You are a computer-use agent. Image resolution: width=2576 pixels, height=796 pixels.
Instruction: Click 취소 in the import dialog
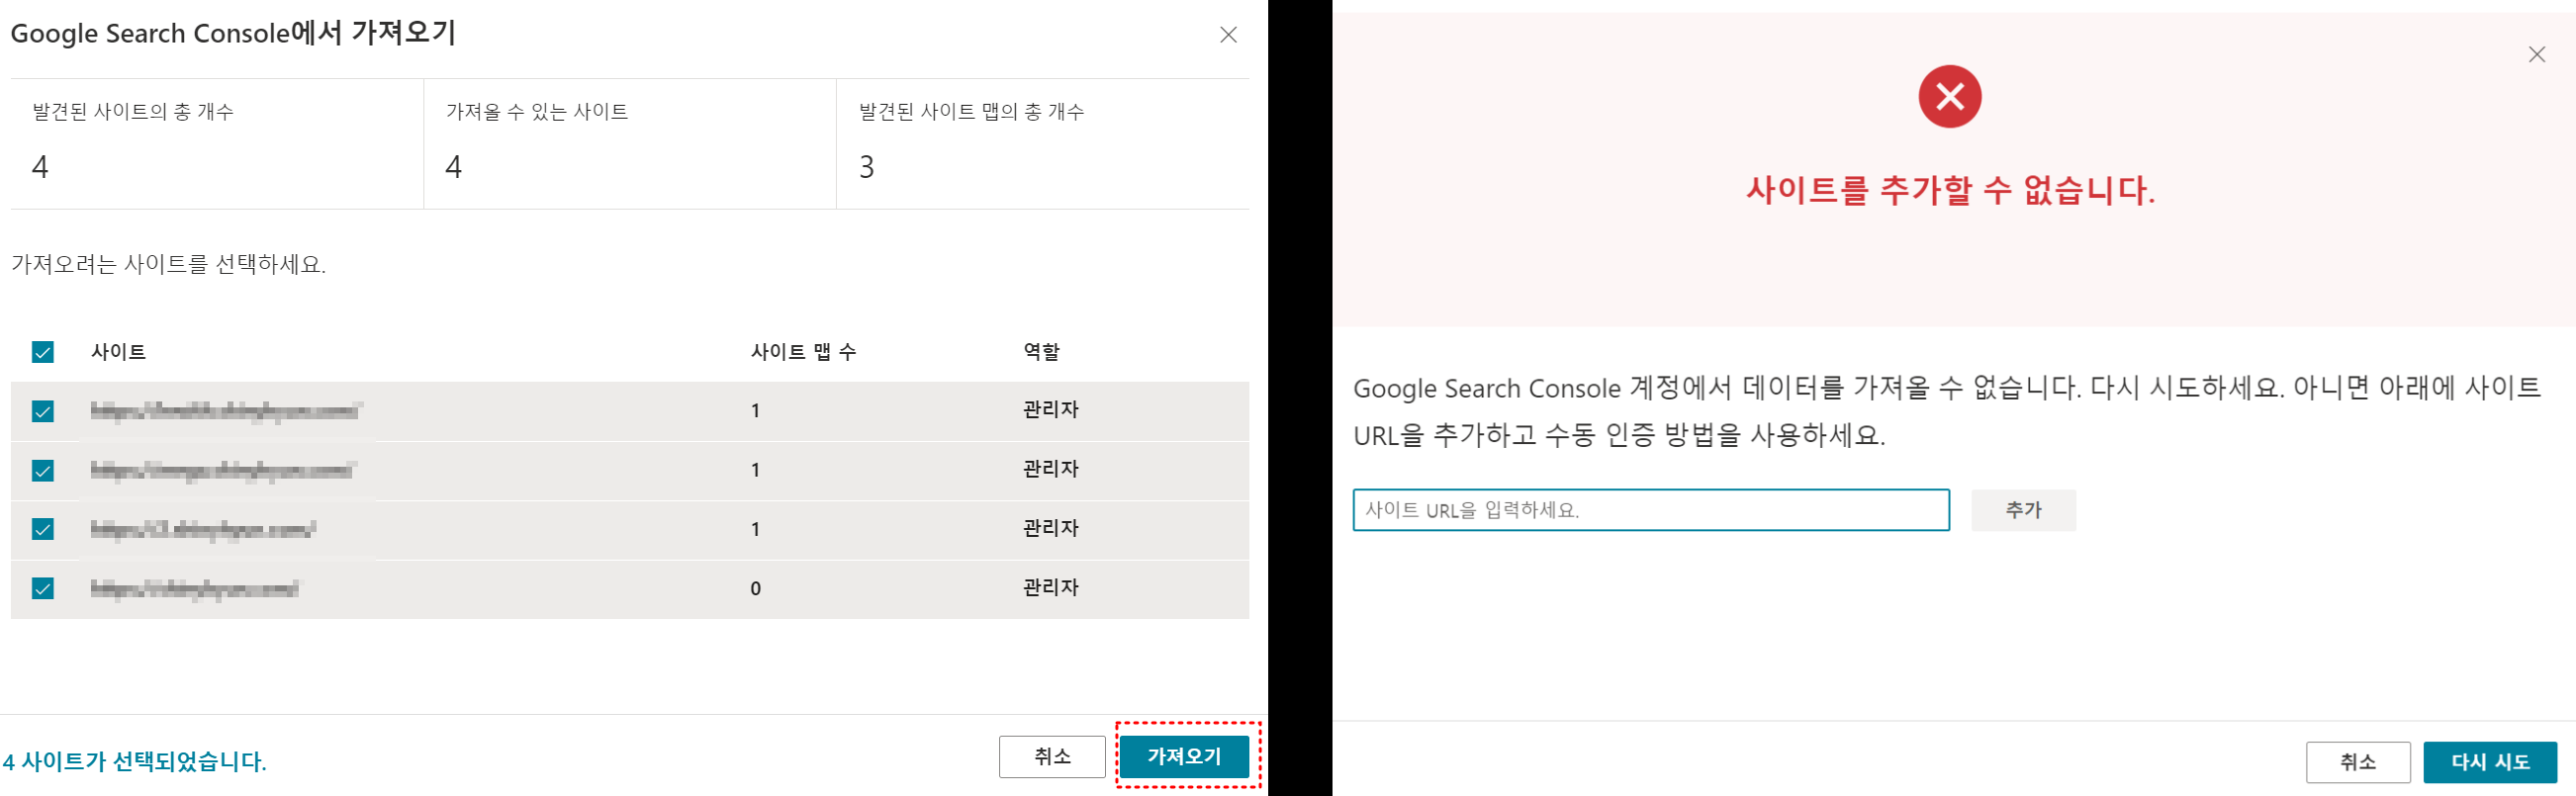[x=1052, y=756]
